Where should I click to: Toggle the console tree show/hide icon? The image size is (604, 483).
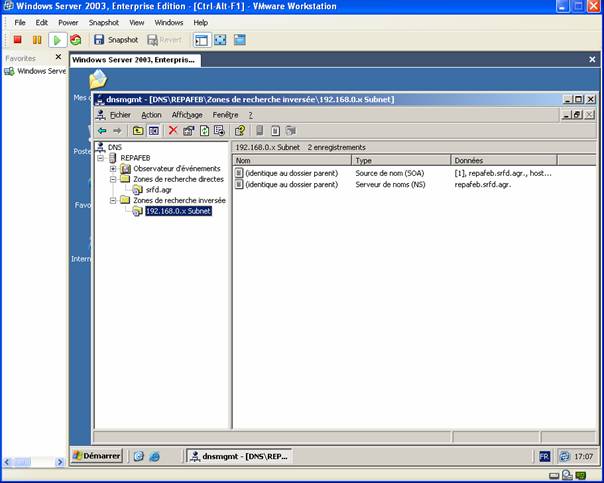[x=154, y=131]
